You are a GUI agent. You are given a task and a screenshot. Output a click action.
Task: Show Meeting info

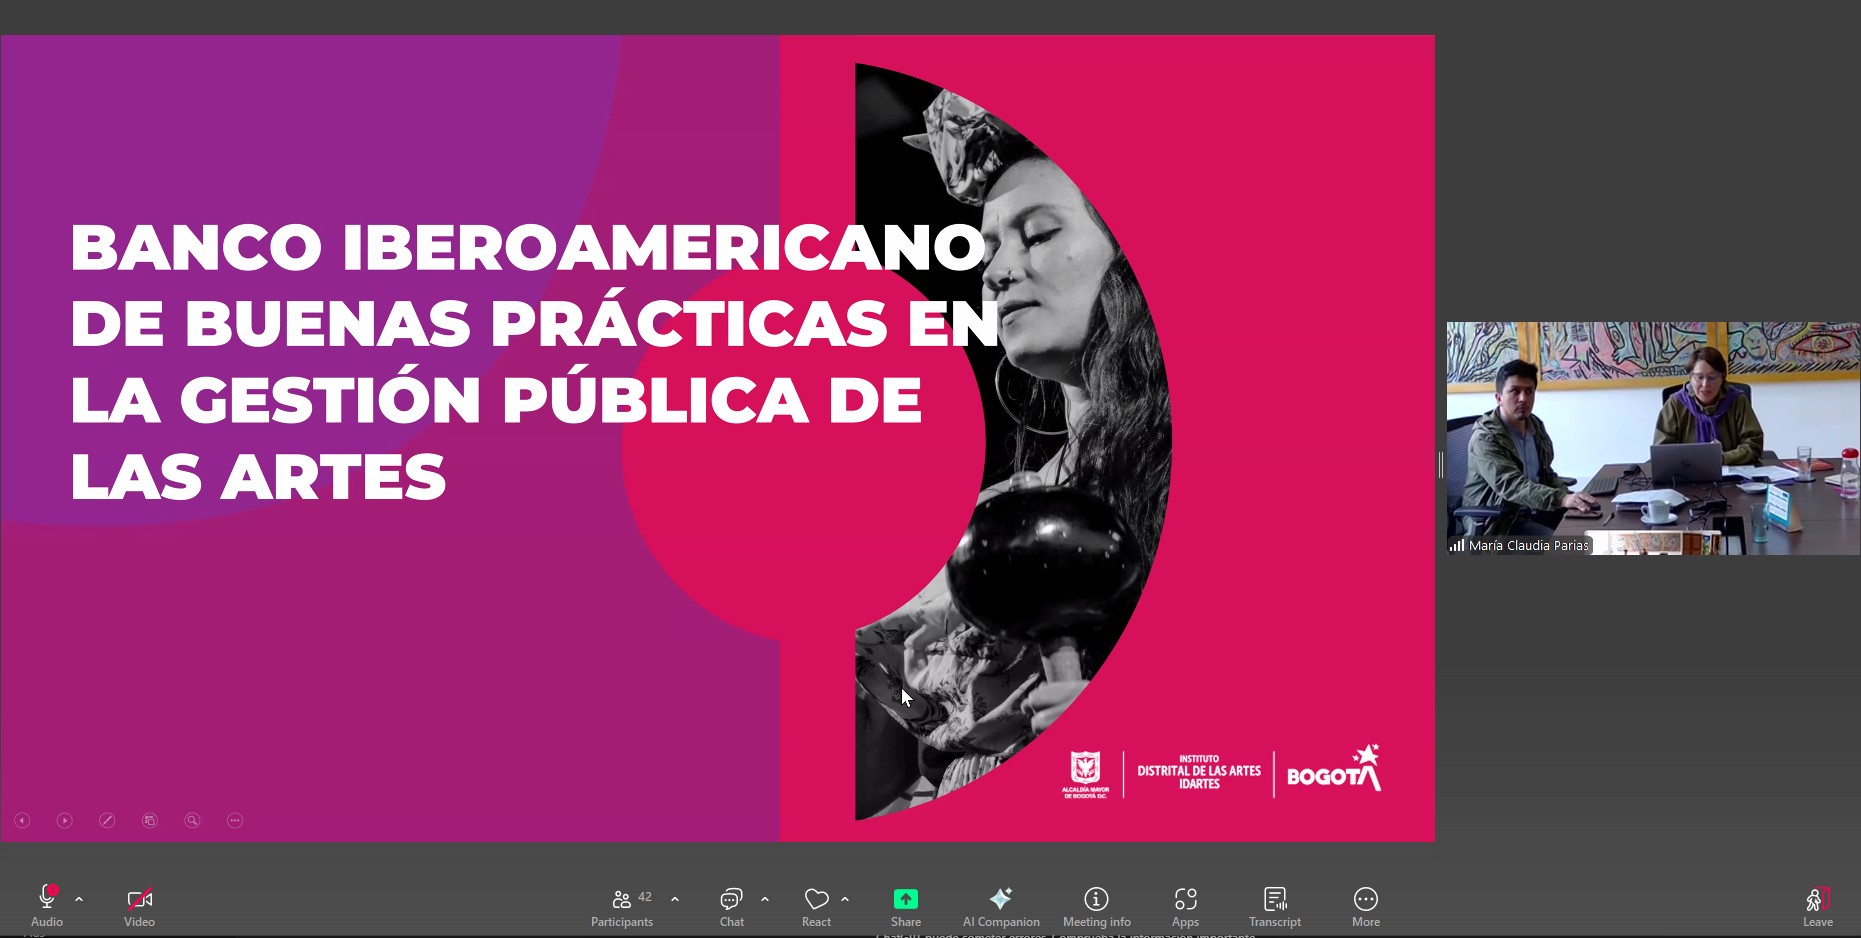1096,899
